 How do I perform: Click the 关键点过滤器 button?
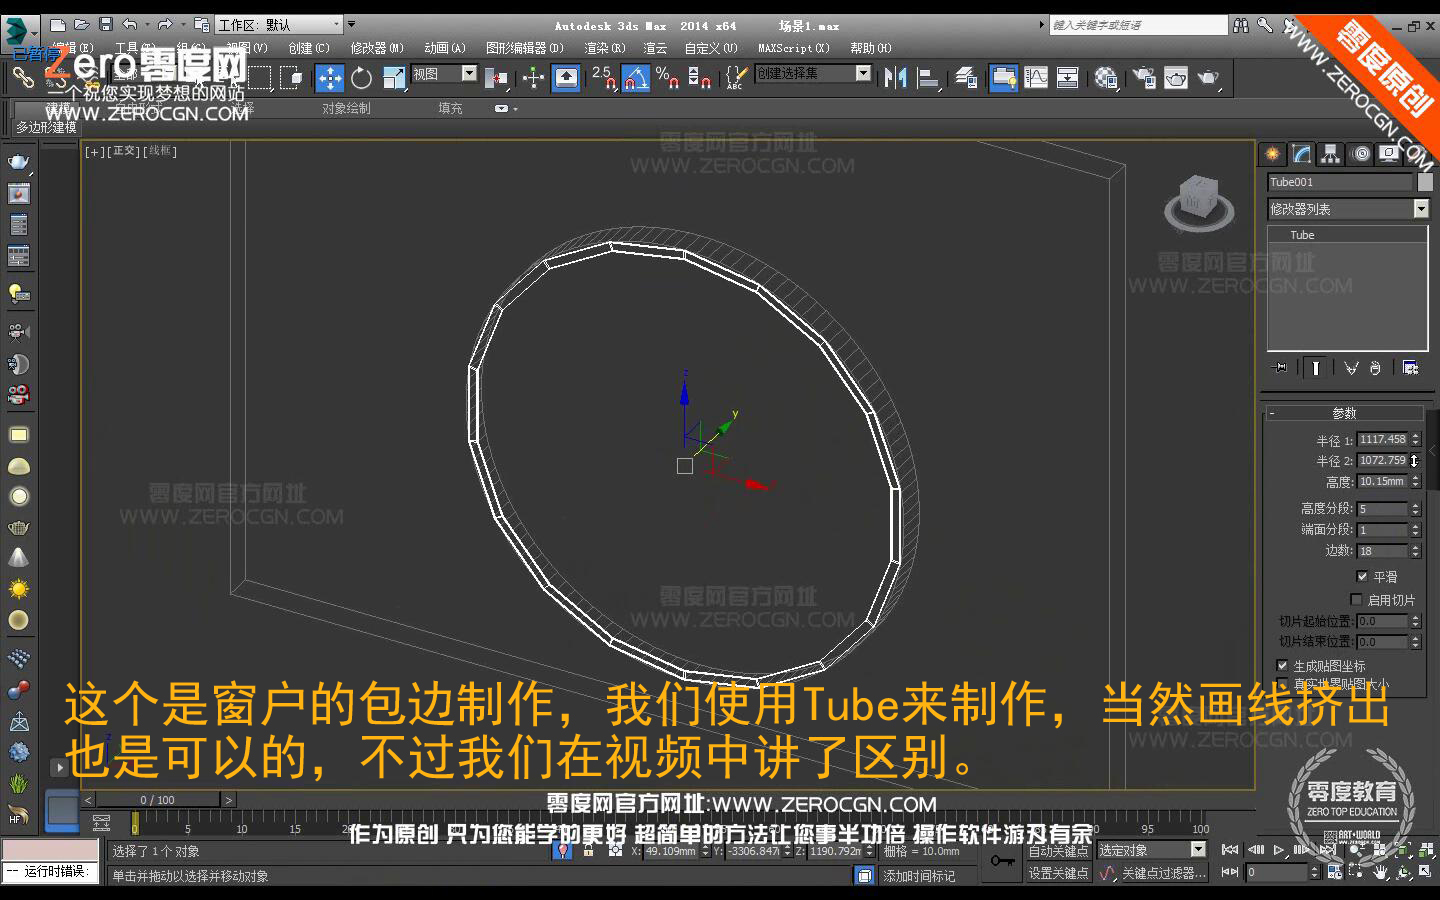(1164, 873)
